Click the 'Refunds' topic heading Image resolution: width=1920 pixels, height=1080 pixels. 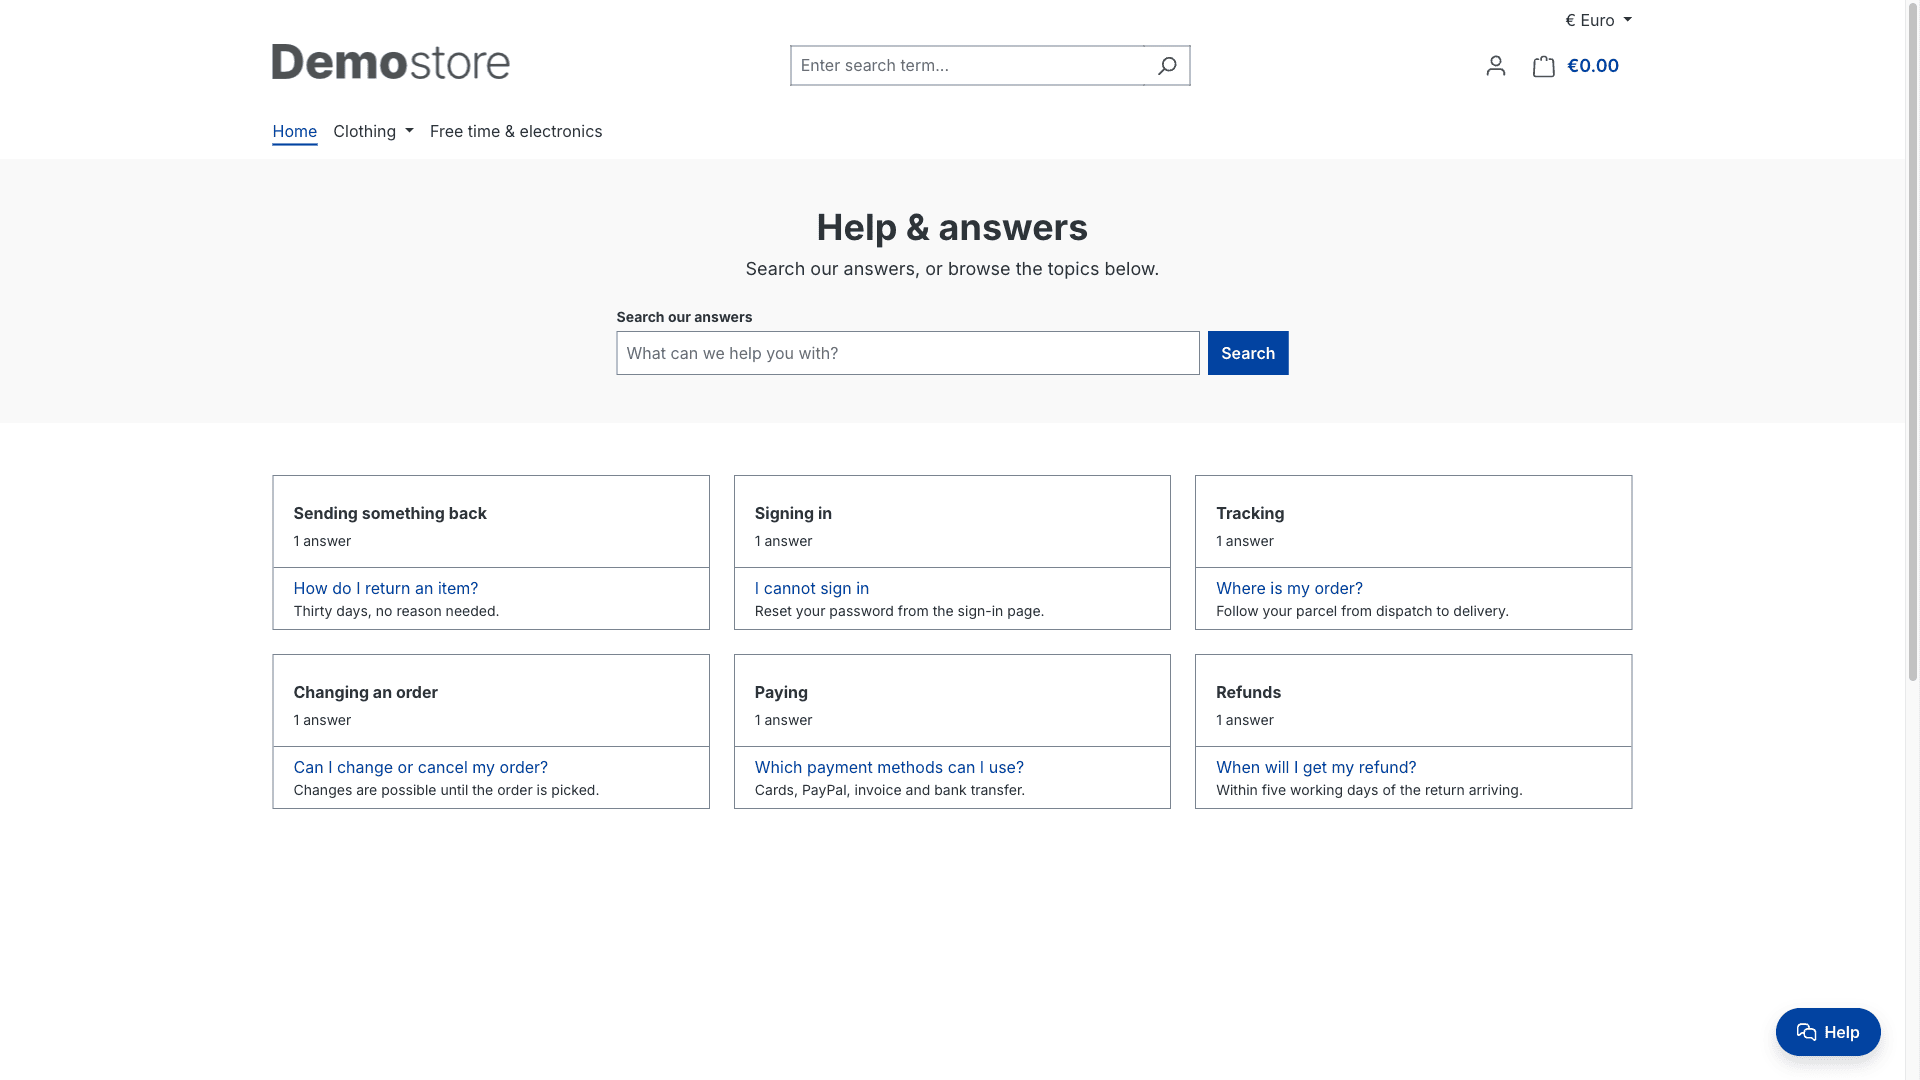[1248, 692]
